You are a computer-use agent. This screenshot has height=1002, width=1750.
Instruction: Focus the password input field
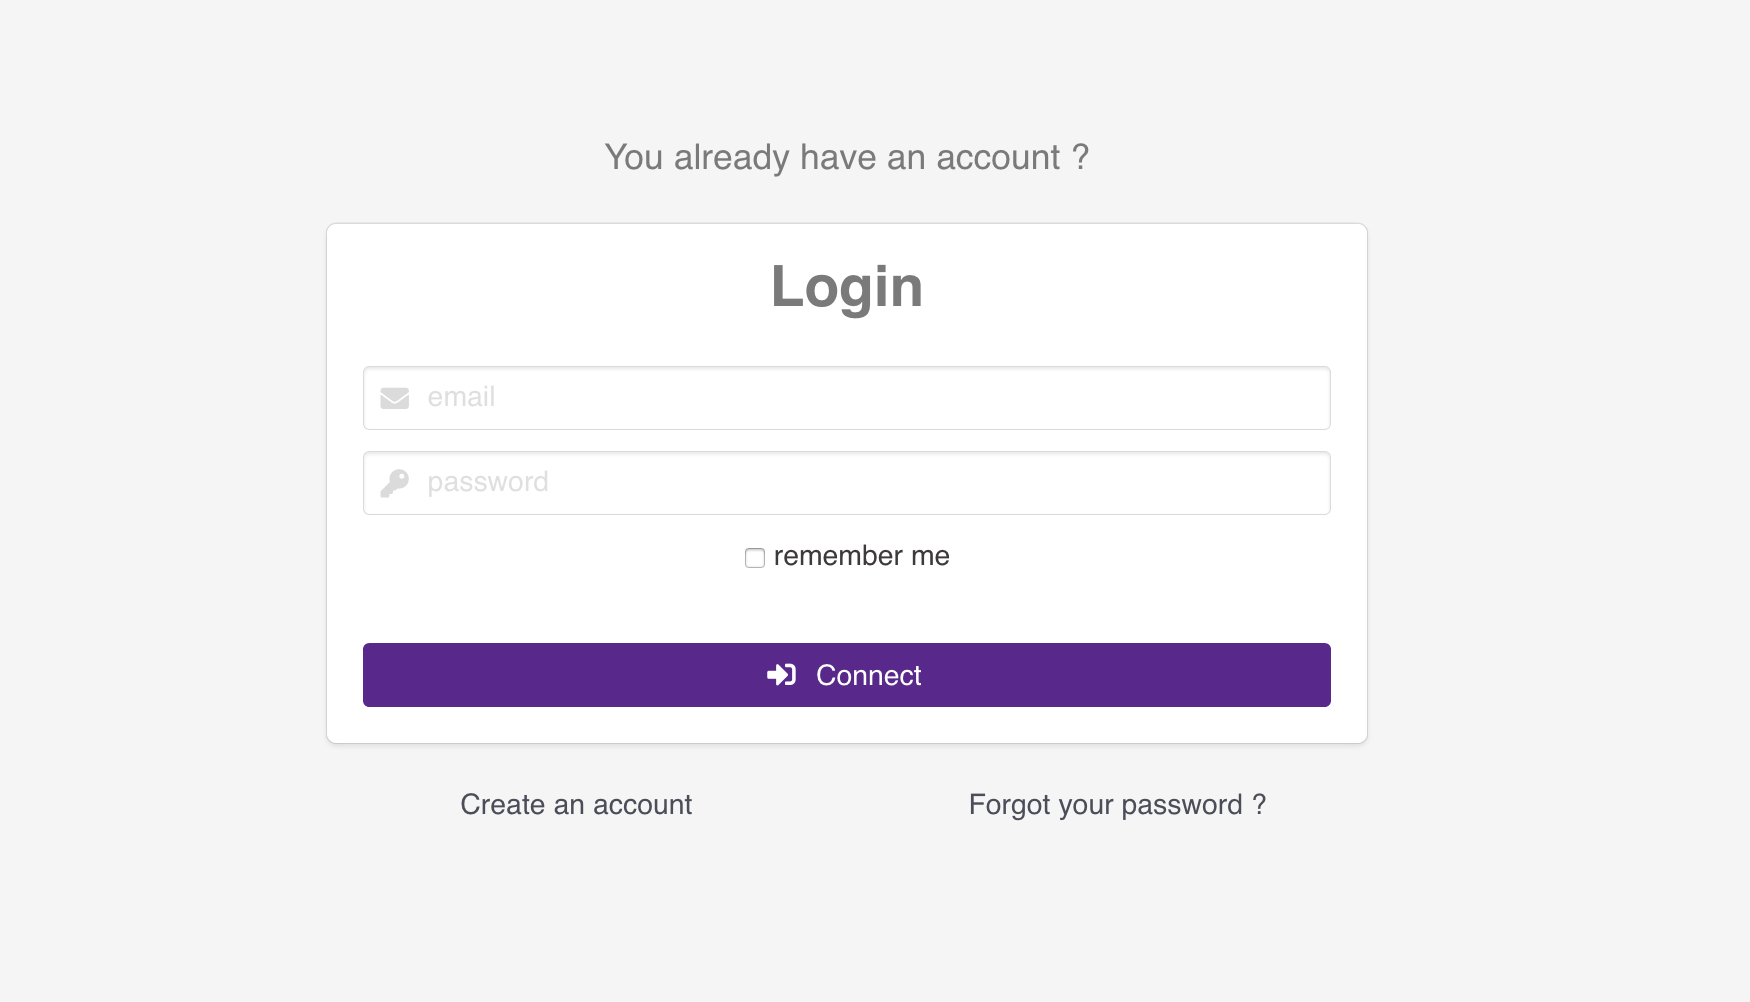[x=846, y=482]
